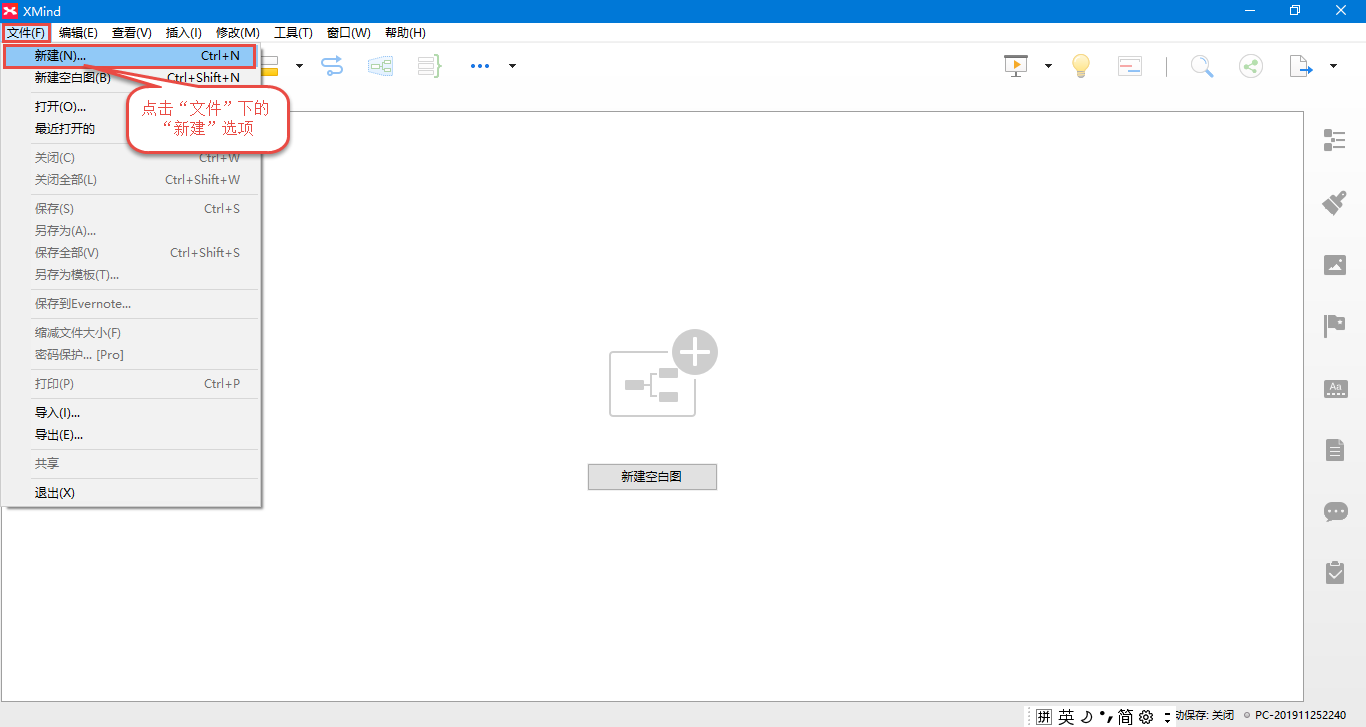Click the Boundary icon in toolbar
Image resolution: width=1366 pixels, height=727 pixels.
pyautogui.click(x=380, y=66)
